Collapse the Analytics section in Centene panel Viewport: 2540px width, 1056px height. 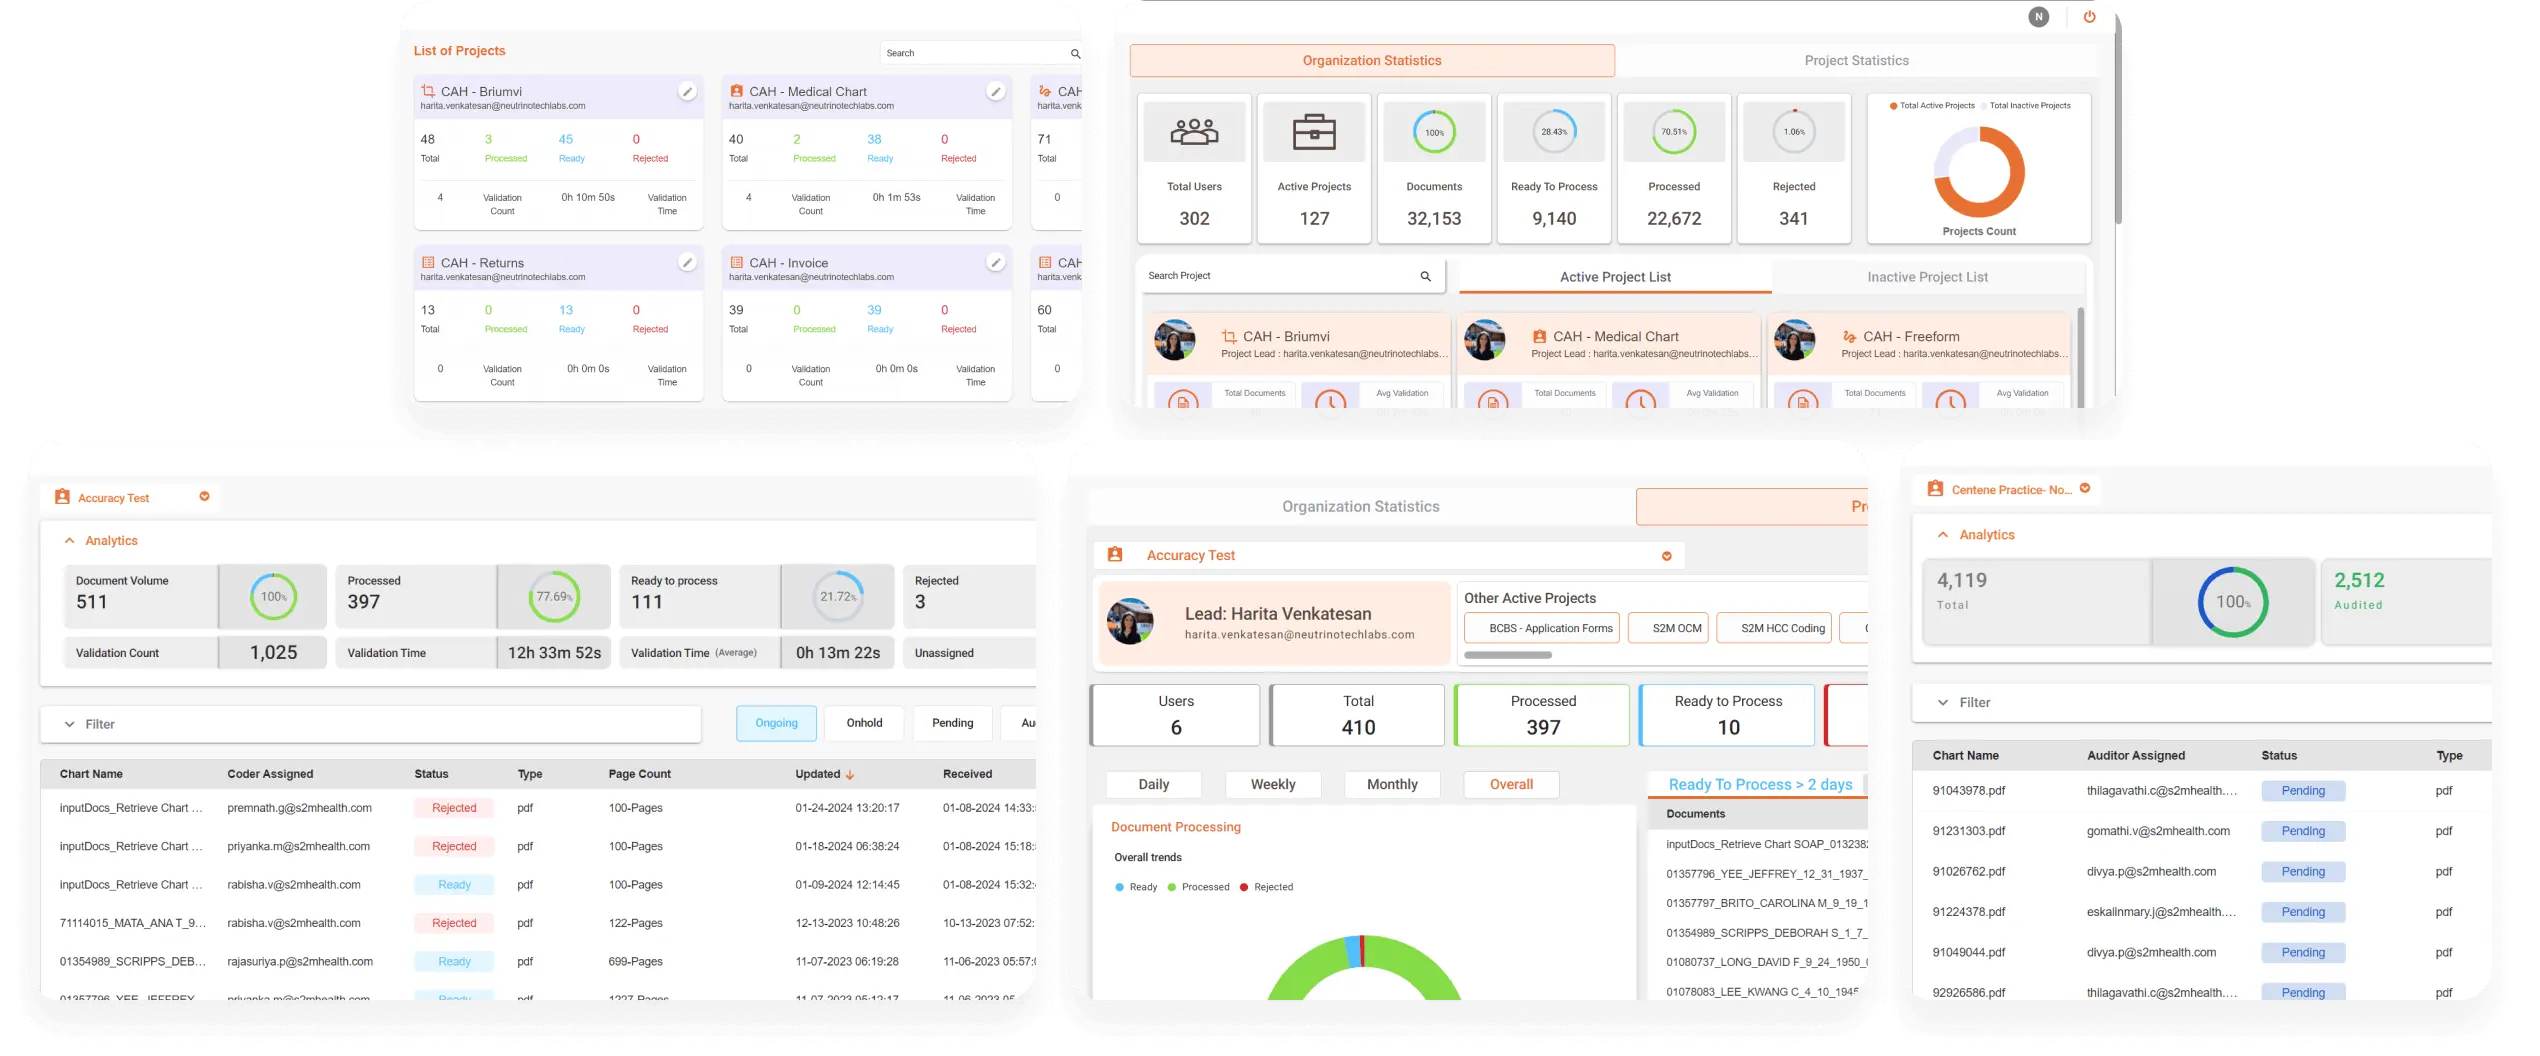(x=1943, y=535)
